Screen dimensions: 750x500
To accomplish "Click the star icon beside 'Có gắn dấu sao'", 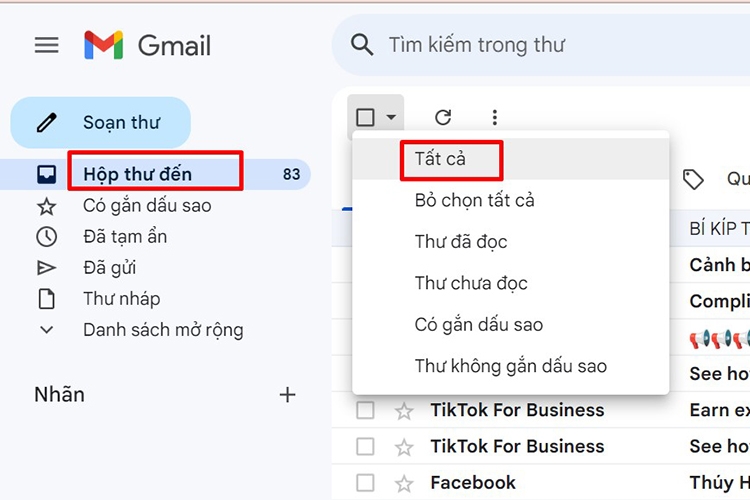I will point(46,206).
